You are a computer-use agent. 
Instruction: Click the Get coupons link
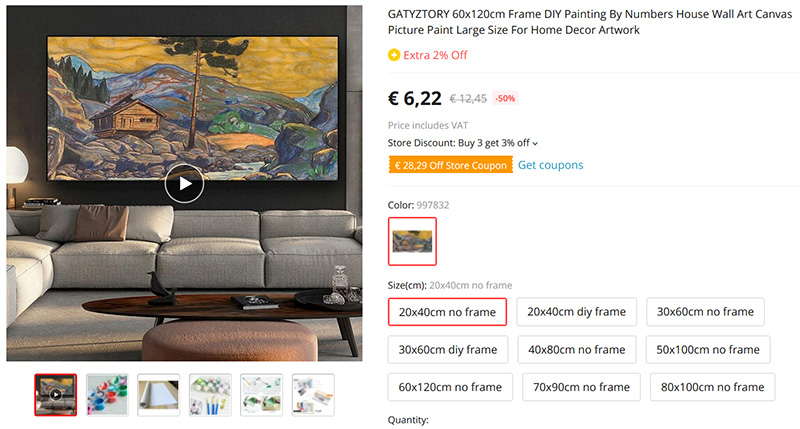[x=551, y=165]
